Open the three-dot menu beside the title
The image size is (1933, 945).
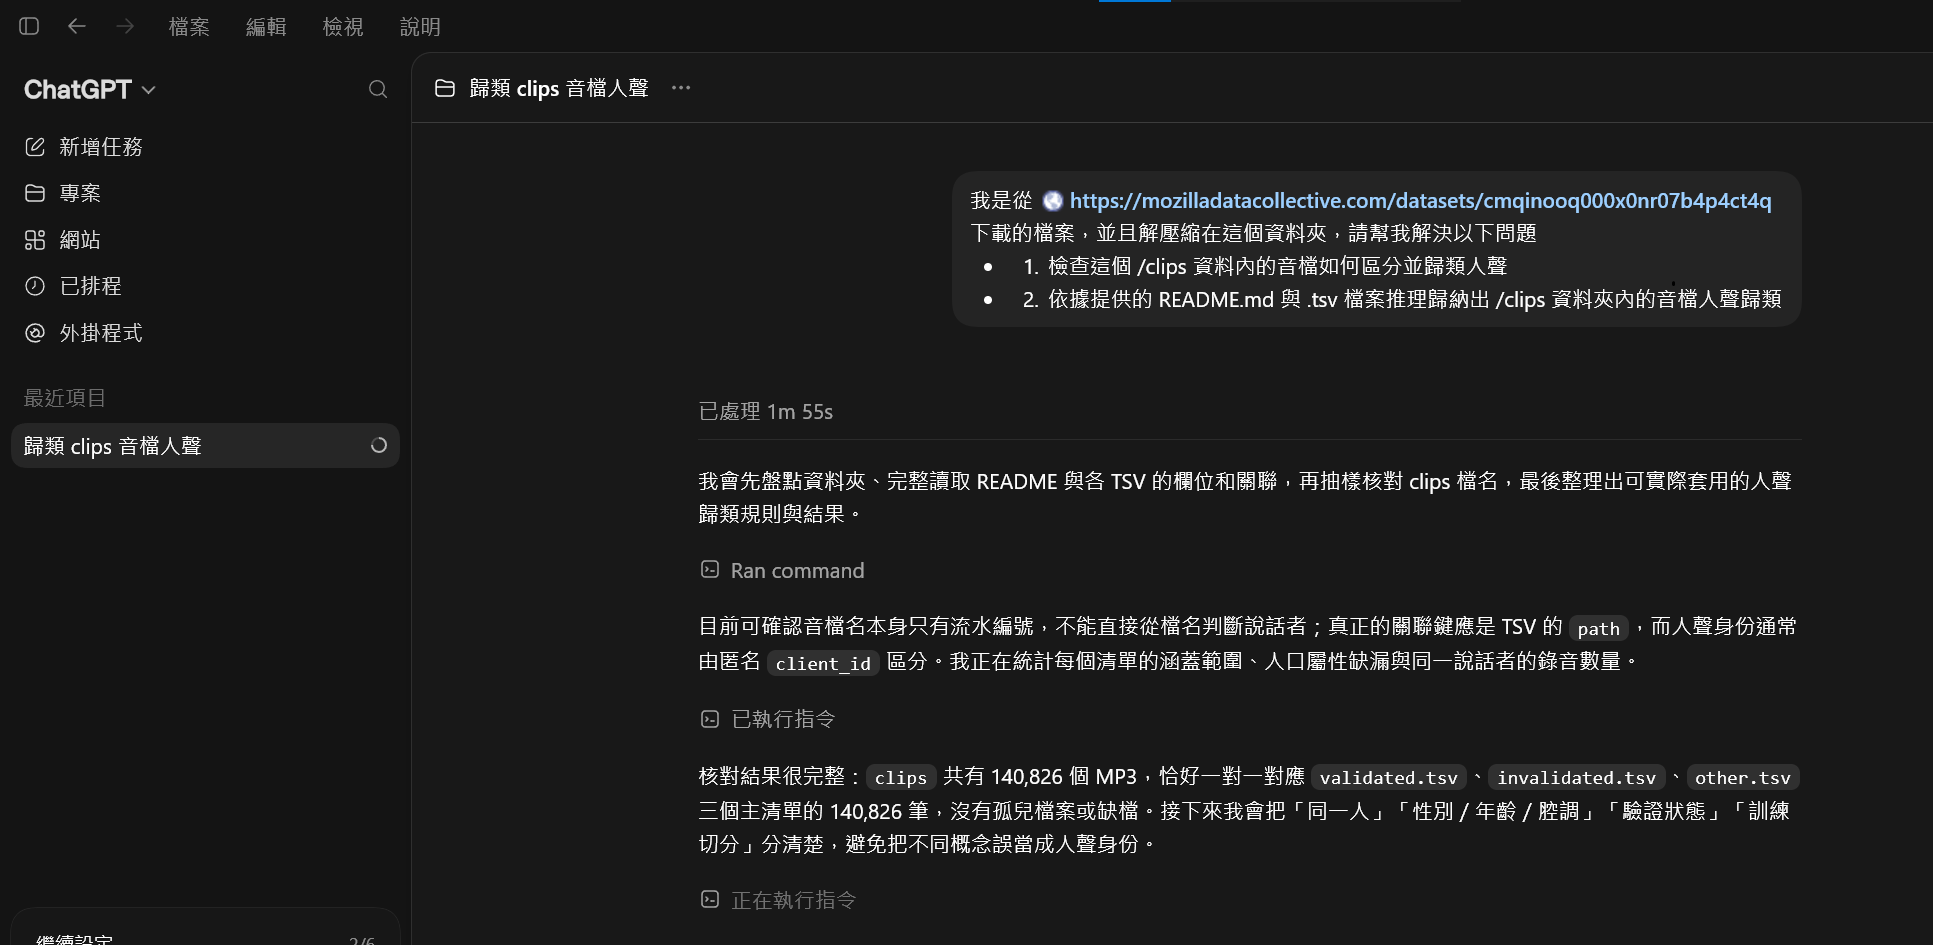681,88
